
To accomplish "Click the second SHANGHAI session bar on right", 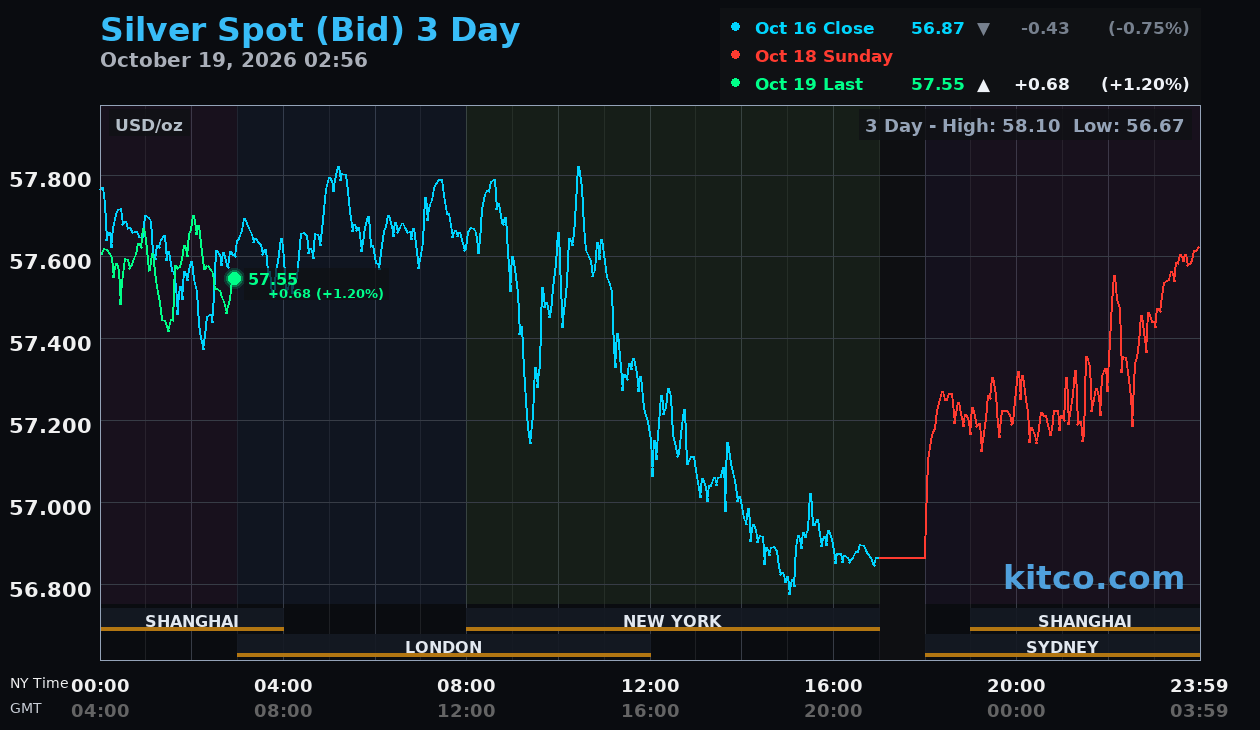I will point(1085,620).
